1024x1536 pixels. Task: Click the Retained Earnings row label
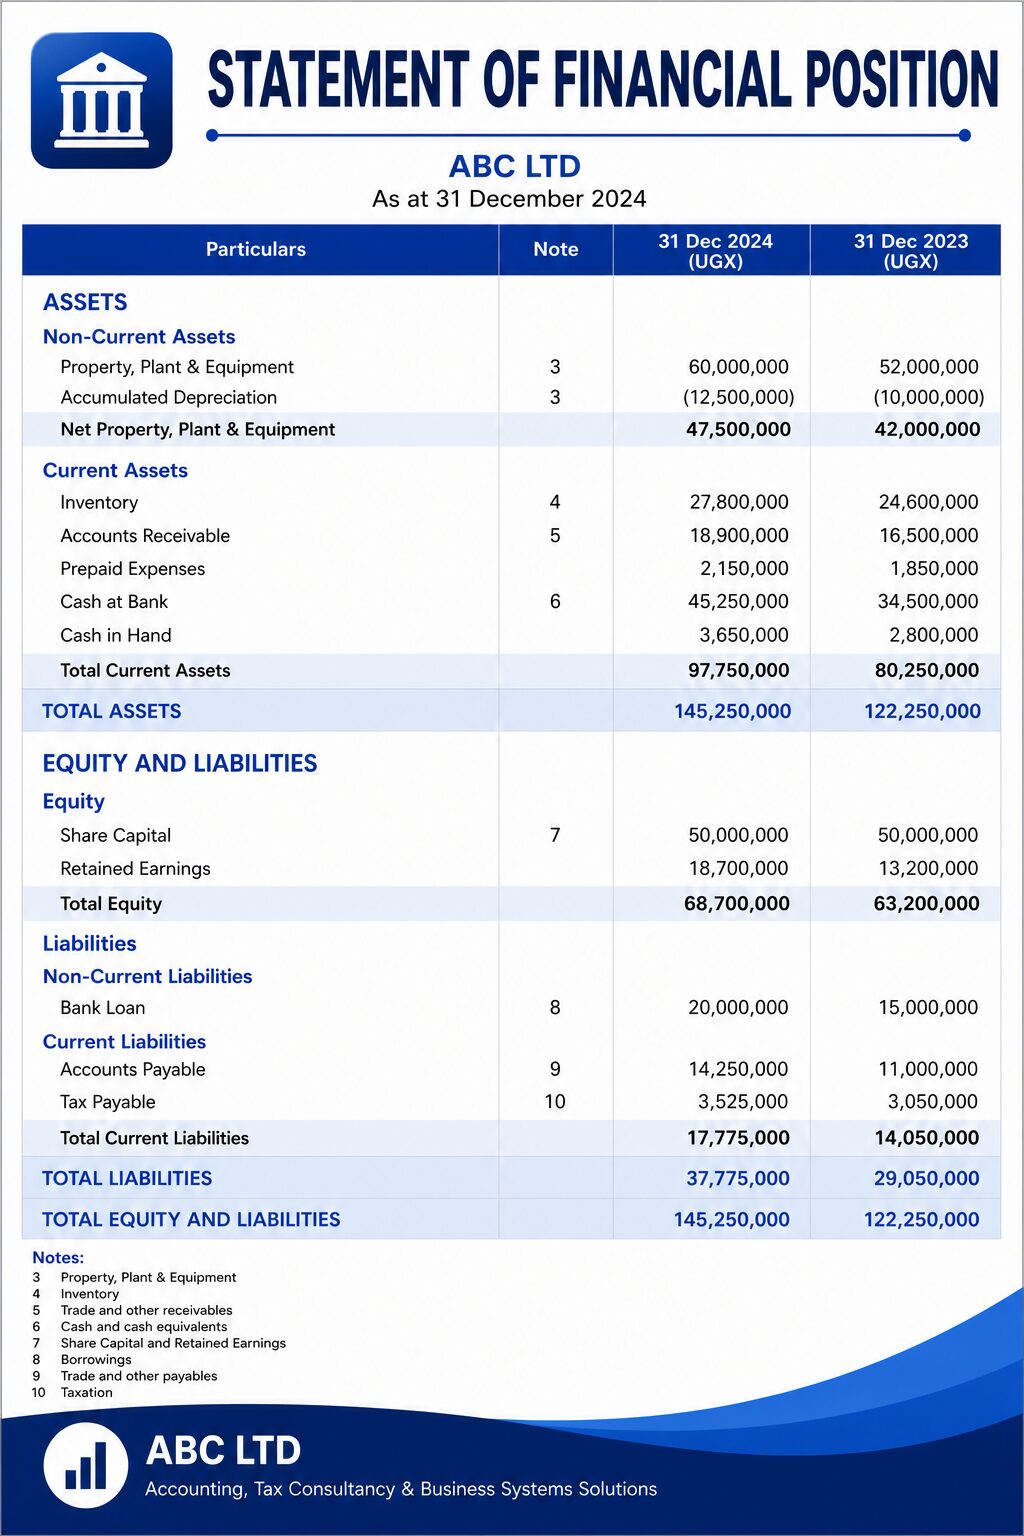[135, 869]
